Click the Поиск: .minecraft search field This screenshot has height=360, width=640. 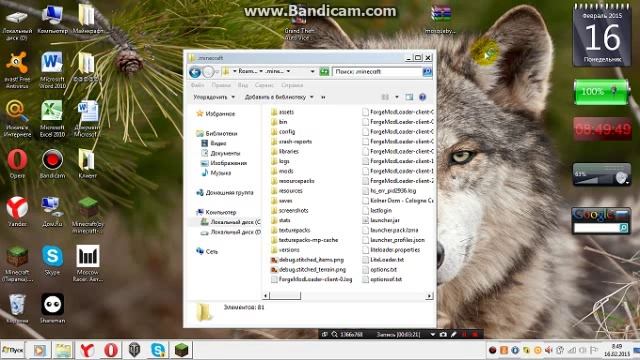[378, 72]
